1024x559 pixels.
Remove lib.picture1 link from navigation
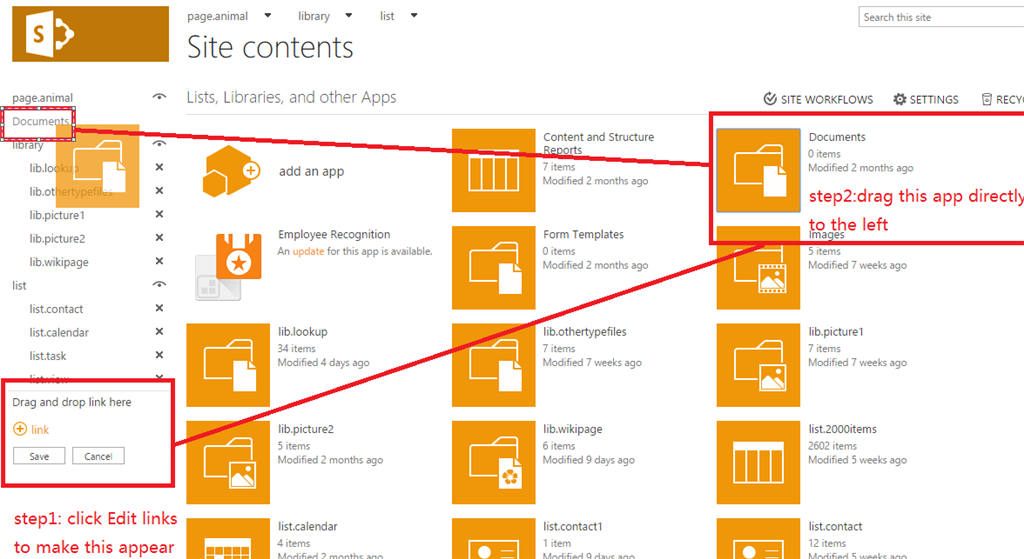pos(159,214)
